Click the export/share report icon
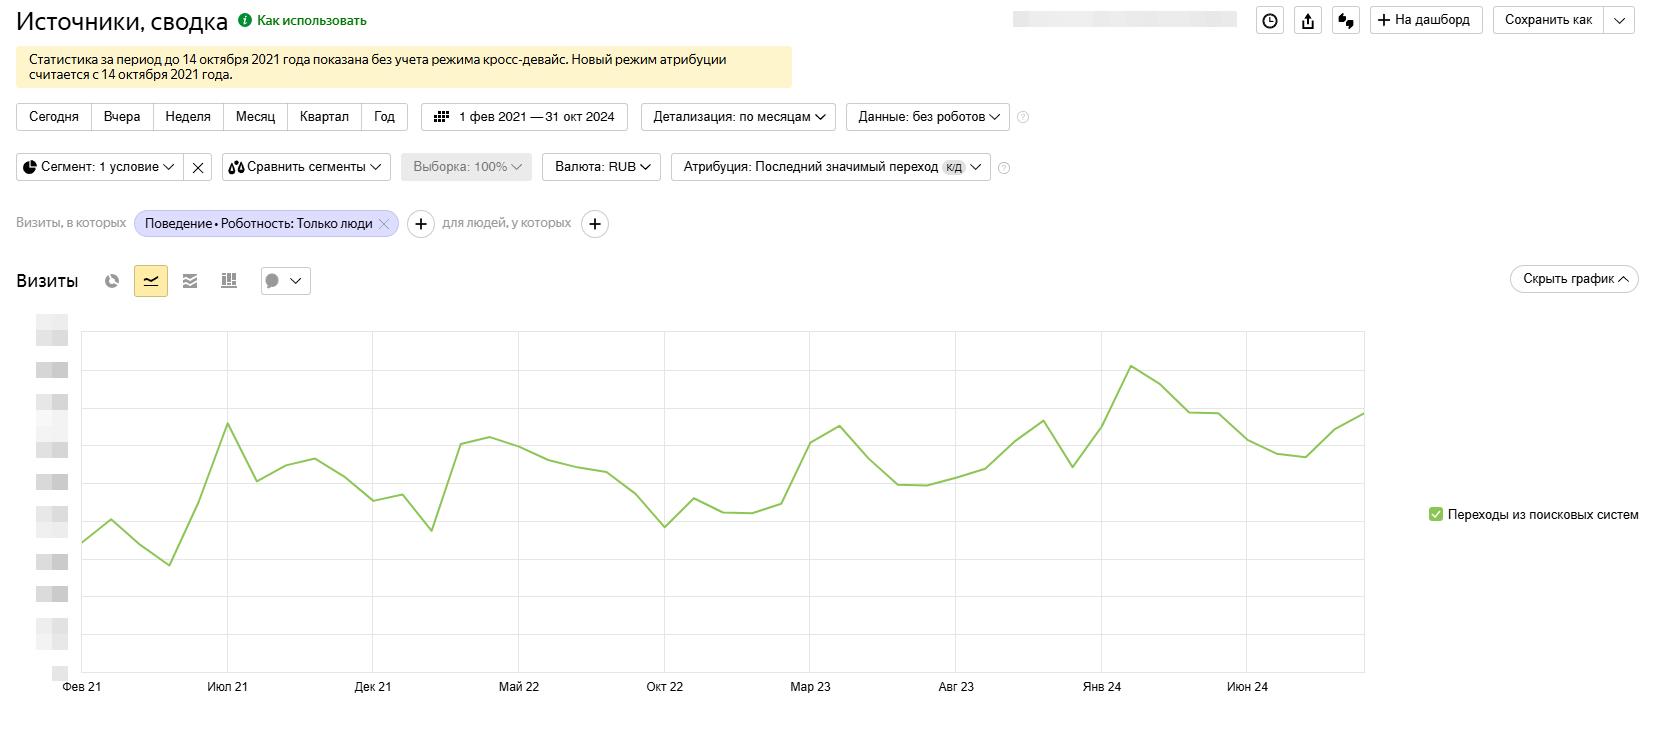Image resolution: width=1655 pixels, height=733 pixels. (x=1308, y=20)
